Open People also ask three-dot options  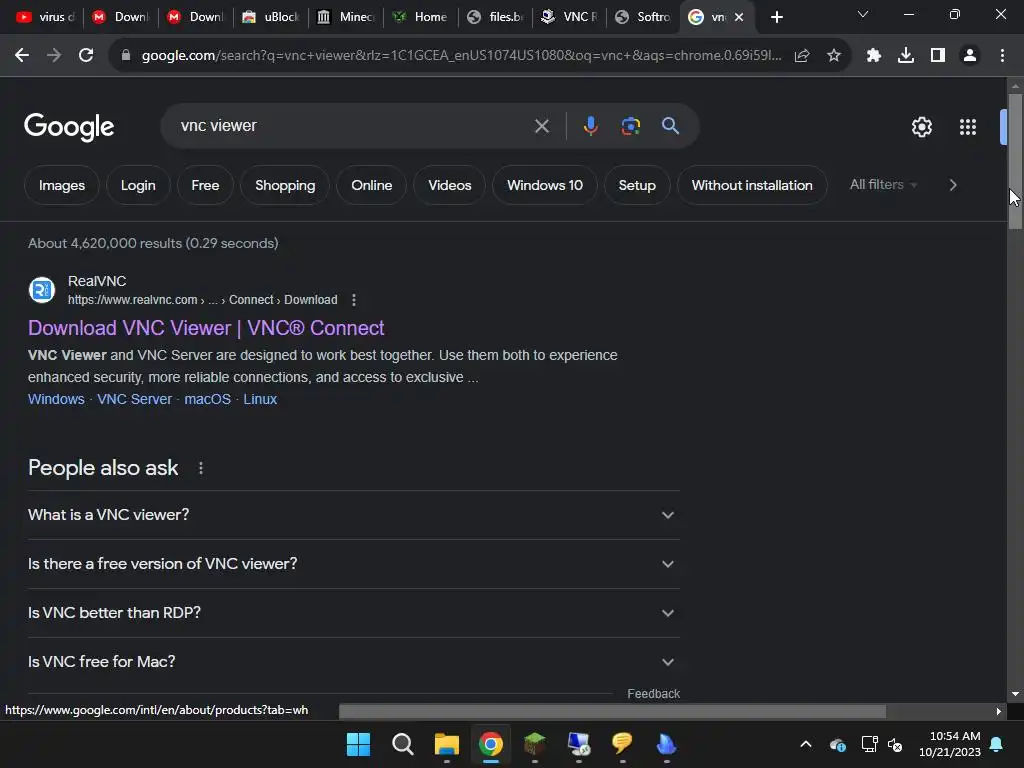pyautogui.click(x=200, y=468)
